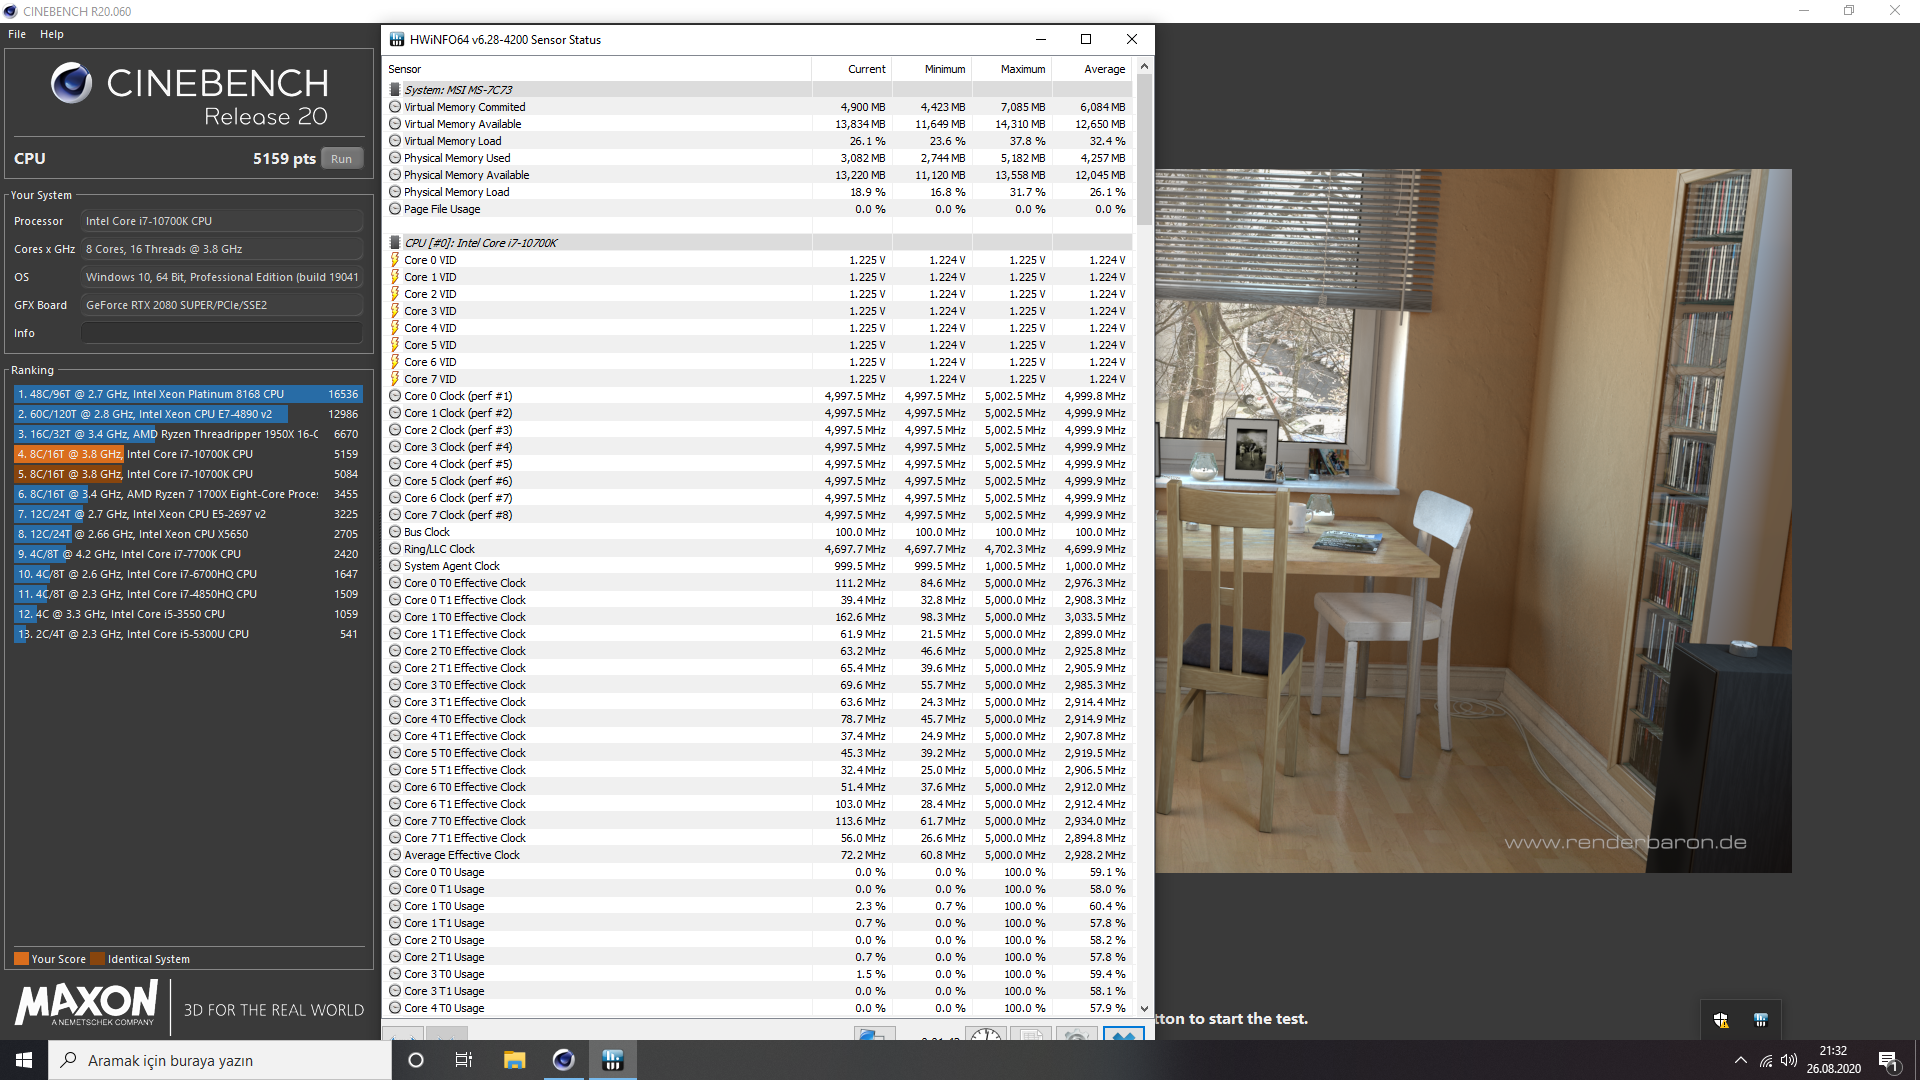1920x1080 pixels.
Task: Click the HWiNFO scrollbar up arrow
Action: pyautogui.click(x=1144, y=66)
